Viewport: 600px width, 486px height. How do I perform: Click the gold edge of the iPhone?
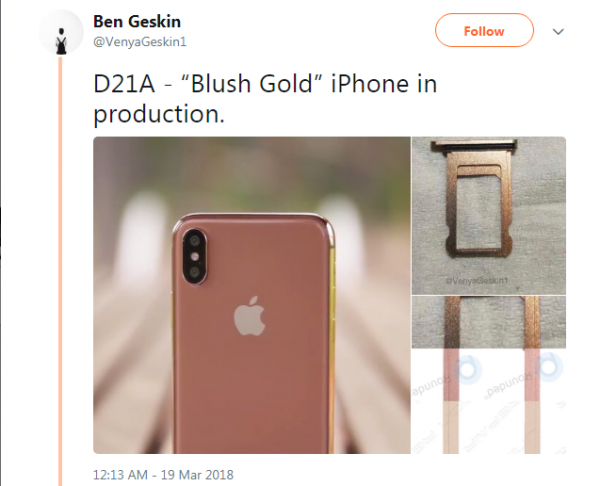coord(332,337)
